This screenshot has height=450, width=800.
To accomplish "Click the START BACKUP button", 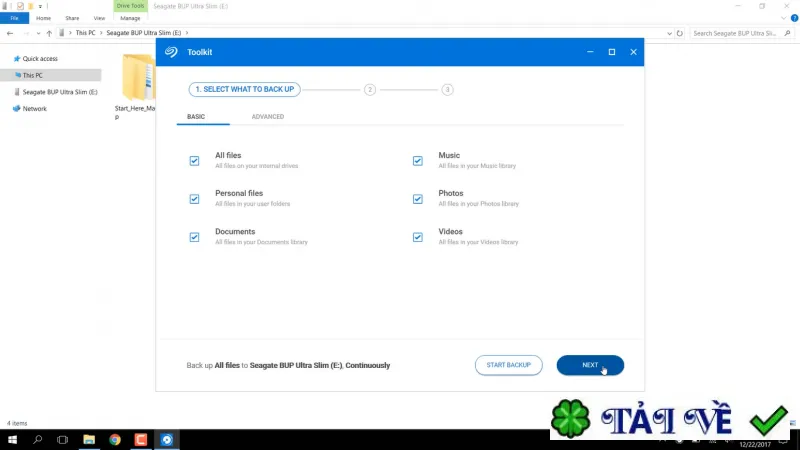I will (x=509, y=365).
